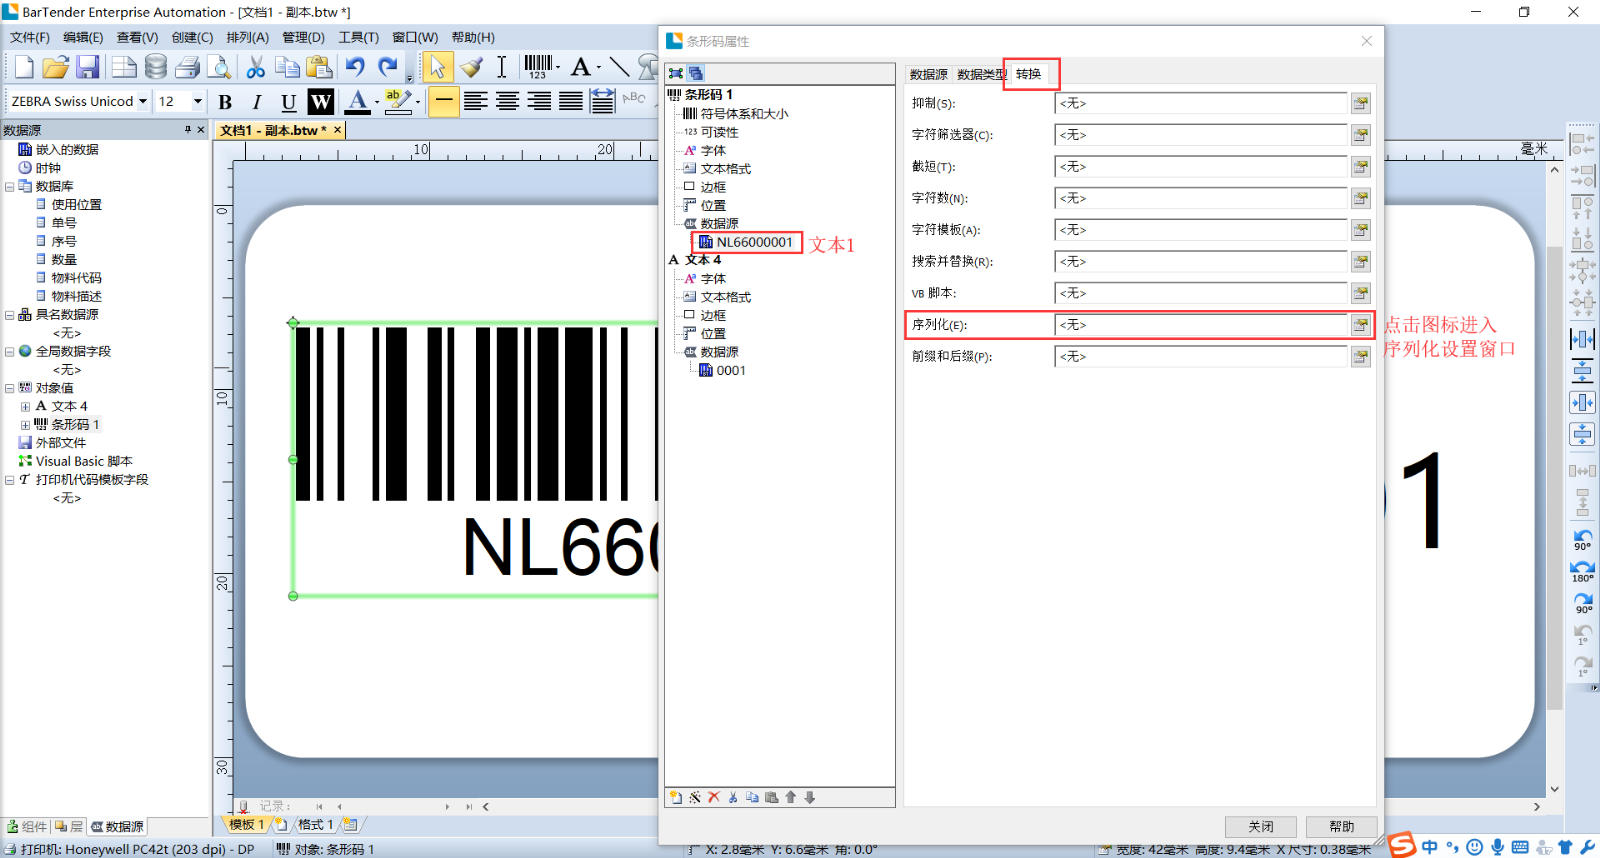
Task: Click the print preview magnifier icon
Action: (219, 67)
